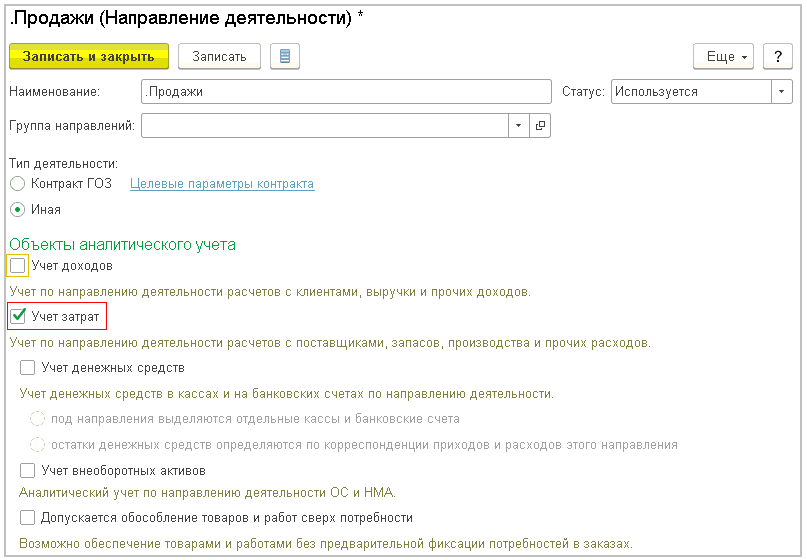
Task: Open the Еще menu
Action: point(723,56)
